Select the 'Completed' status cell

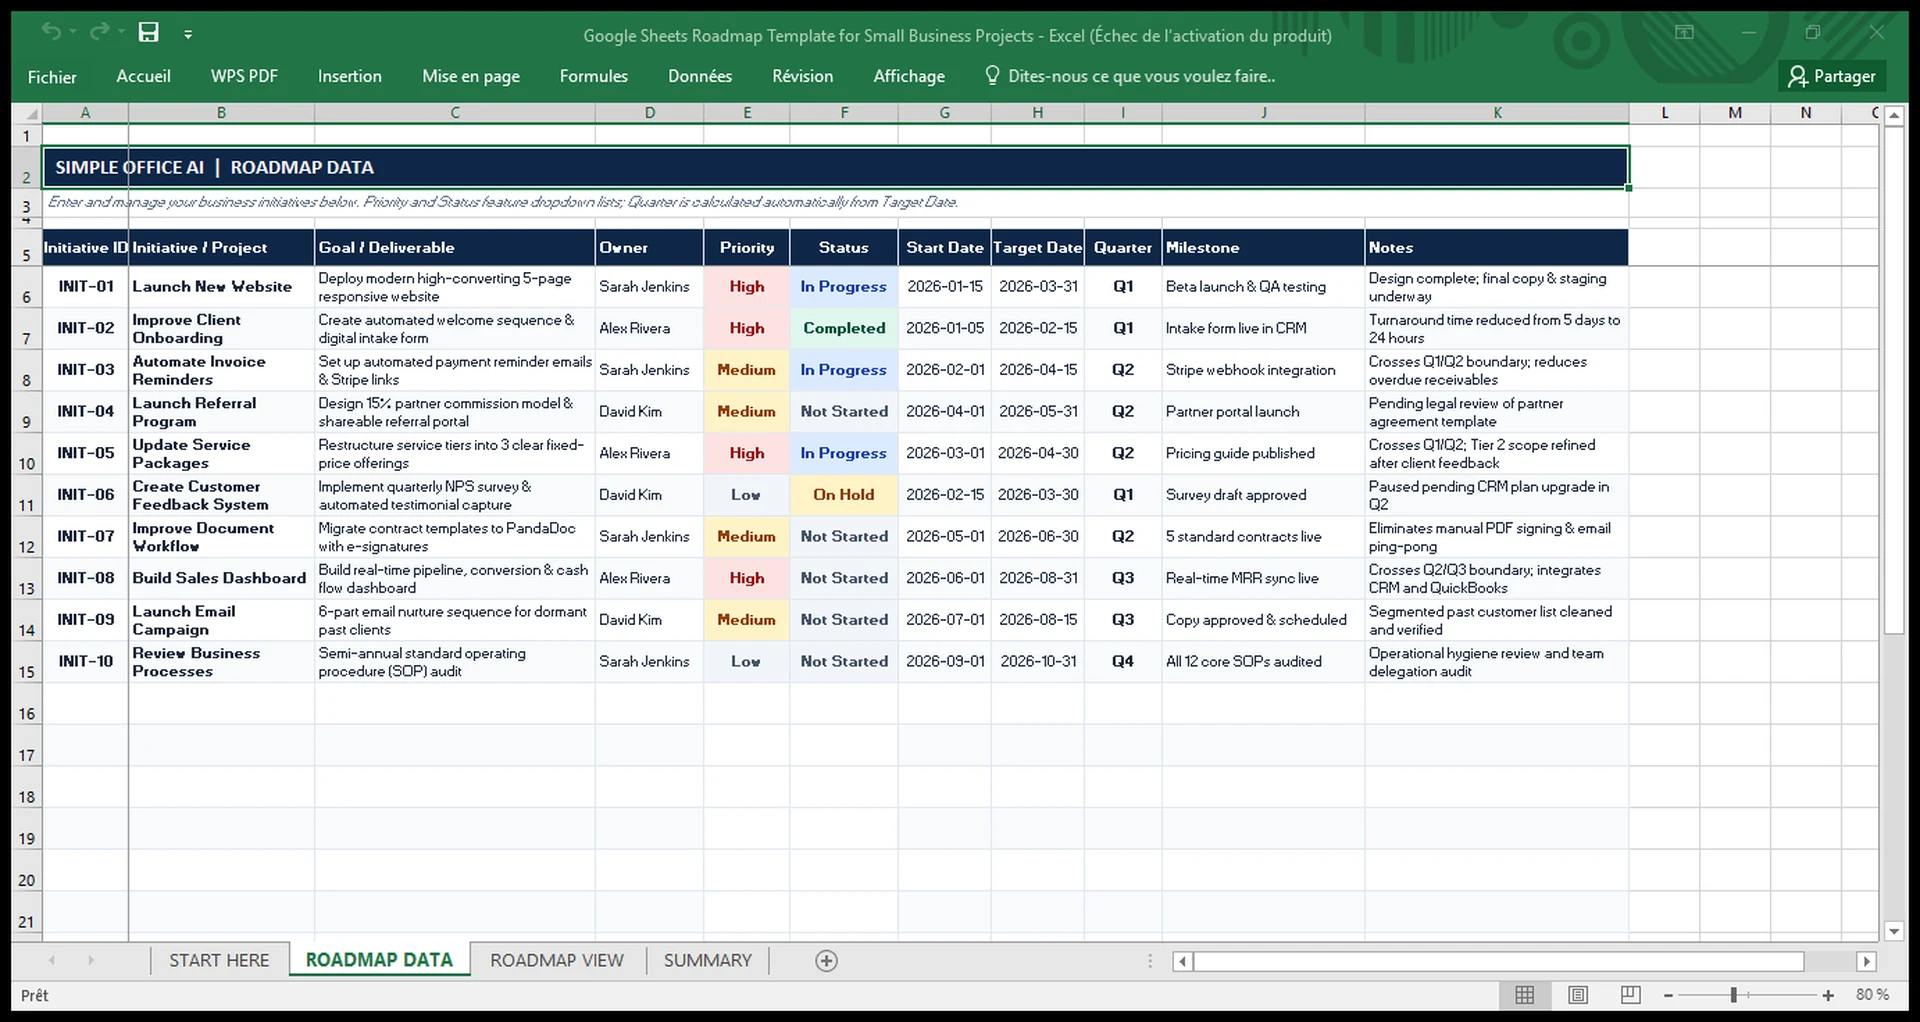tap(844, 328)
